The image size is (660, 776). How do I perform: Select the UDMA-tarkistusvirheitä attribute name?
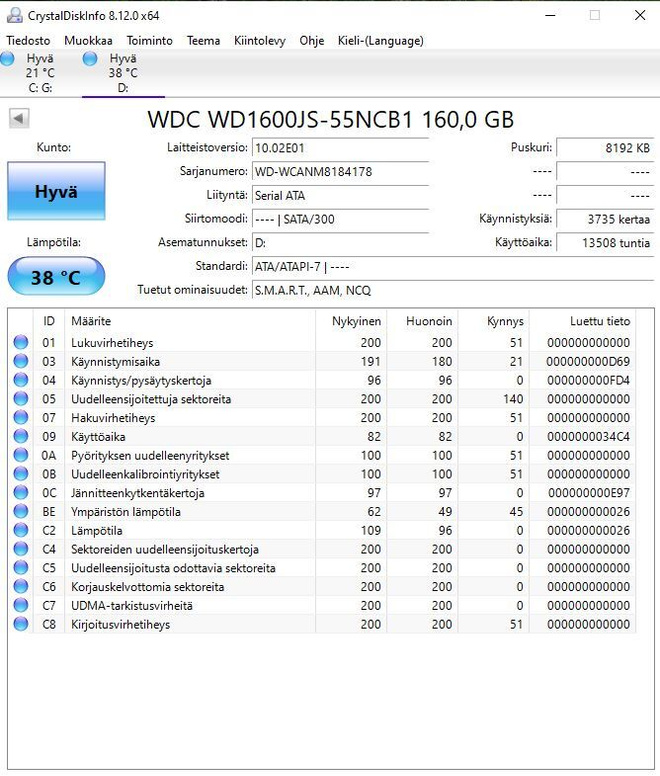tap(132, 606)
